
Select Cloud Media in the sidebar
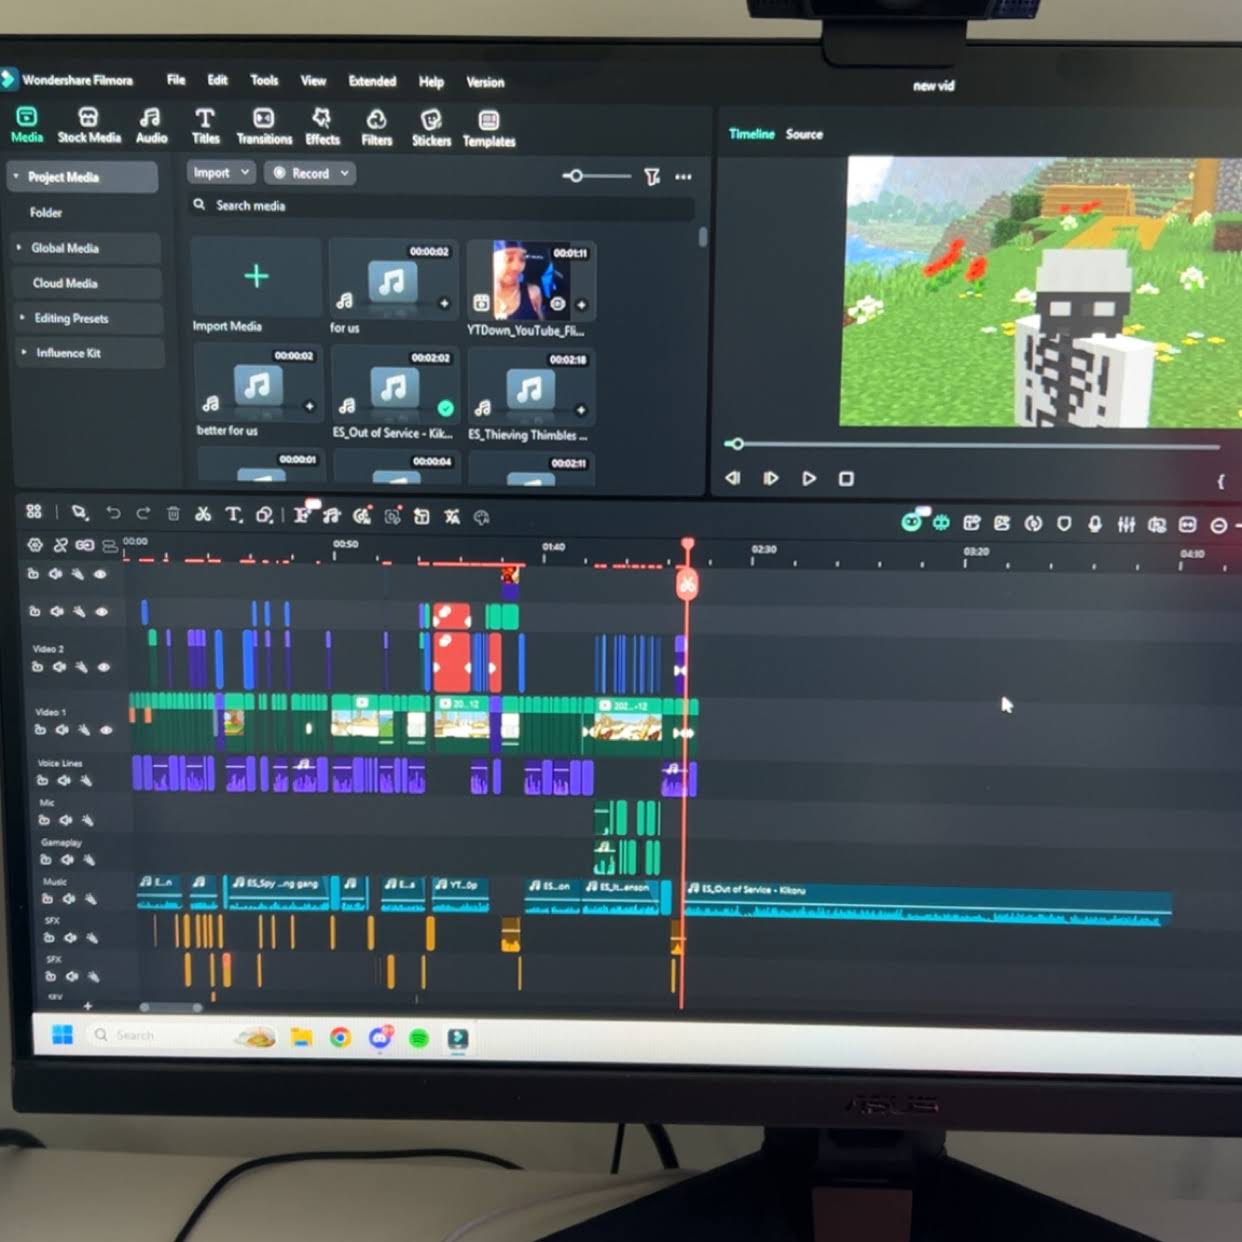coord(65,283)
